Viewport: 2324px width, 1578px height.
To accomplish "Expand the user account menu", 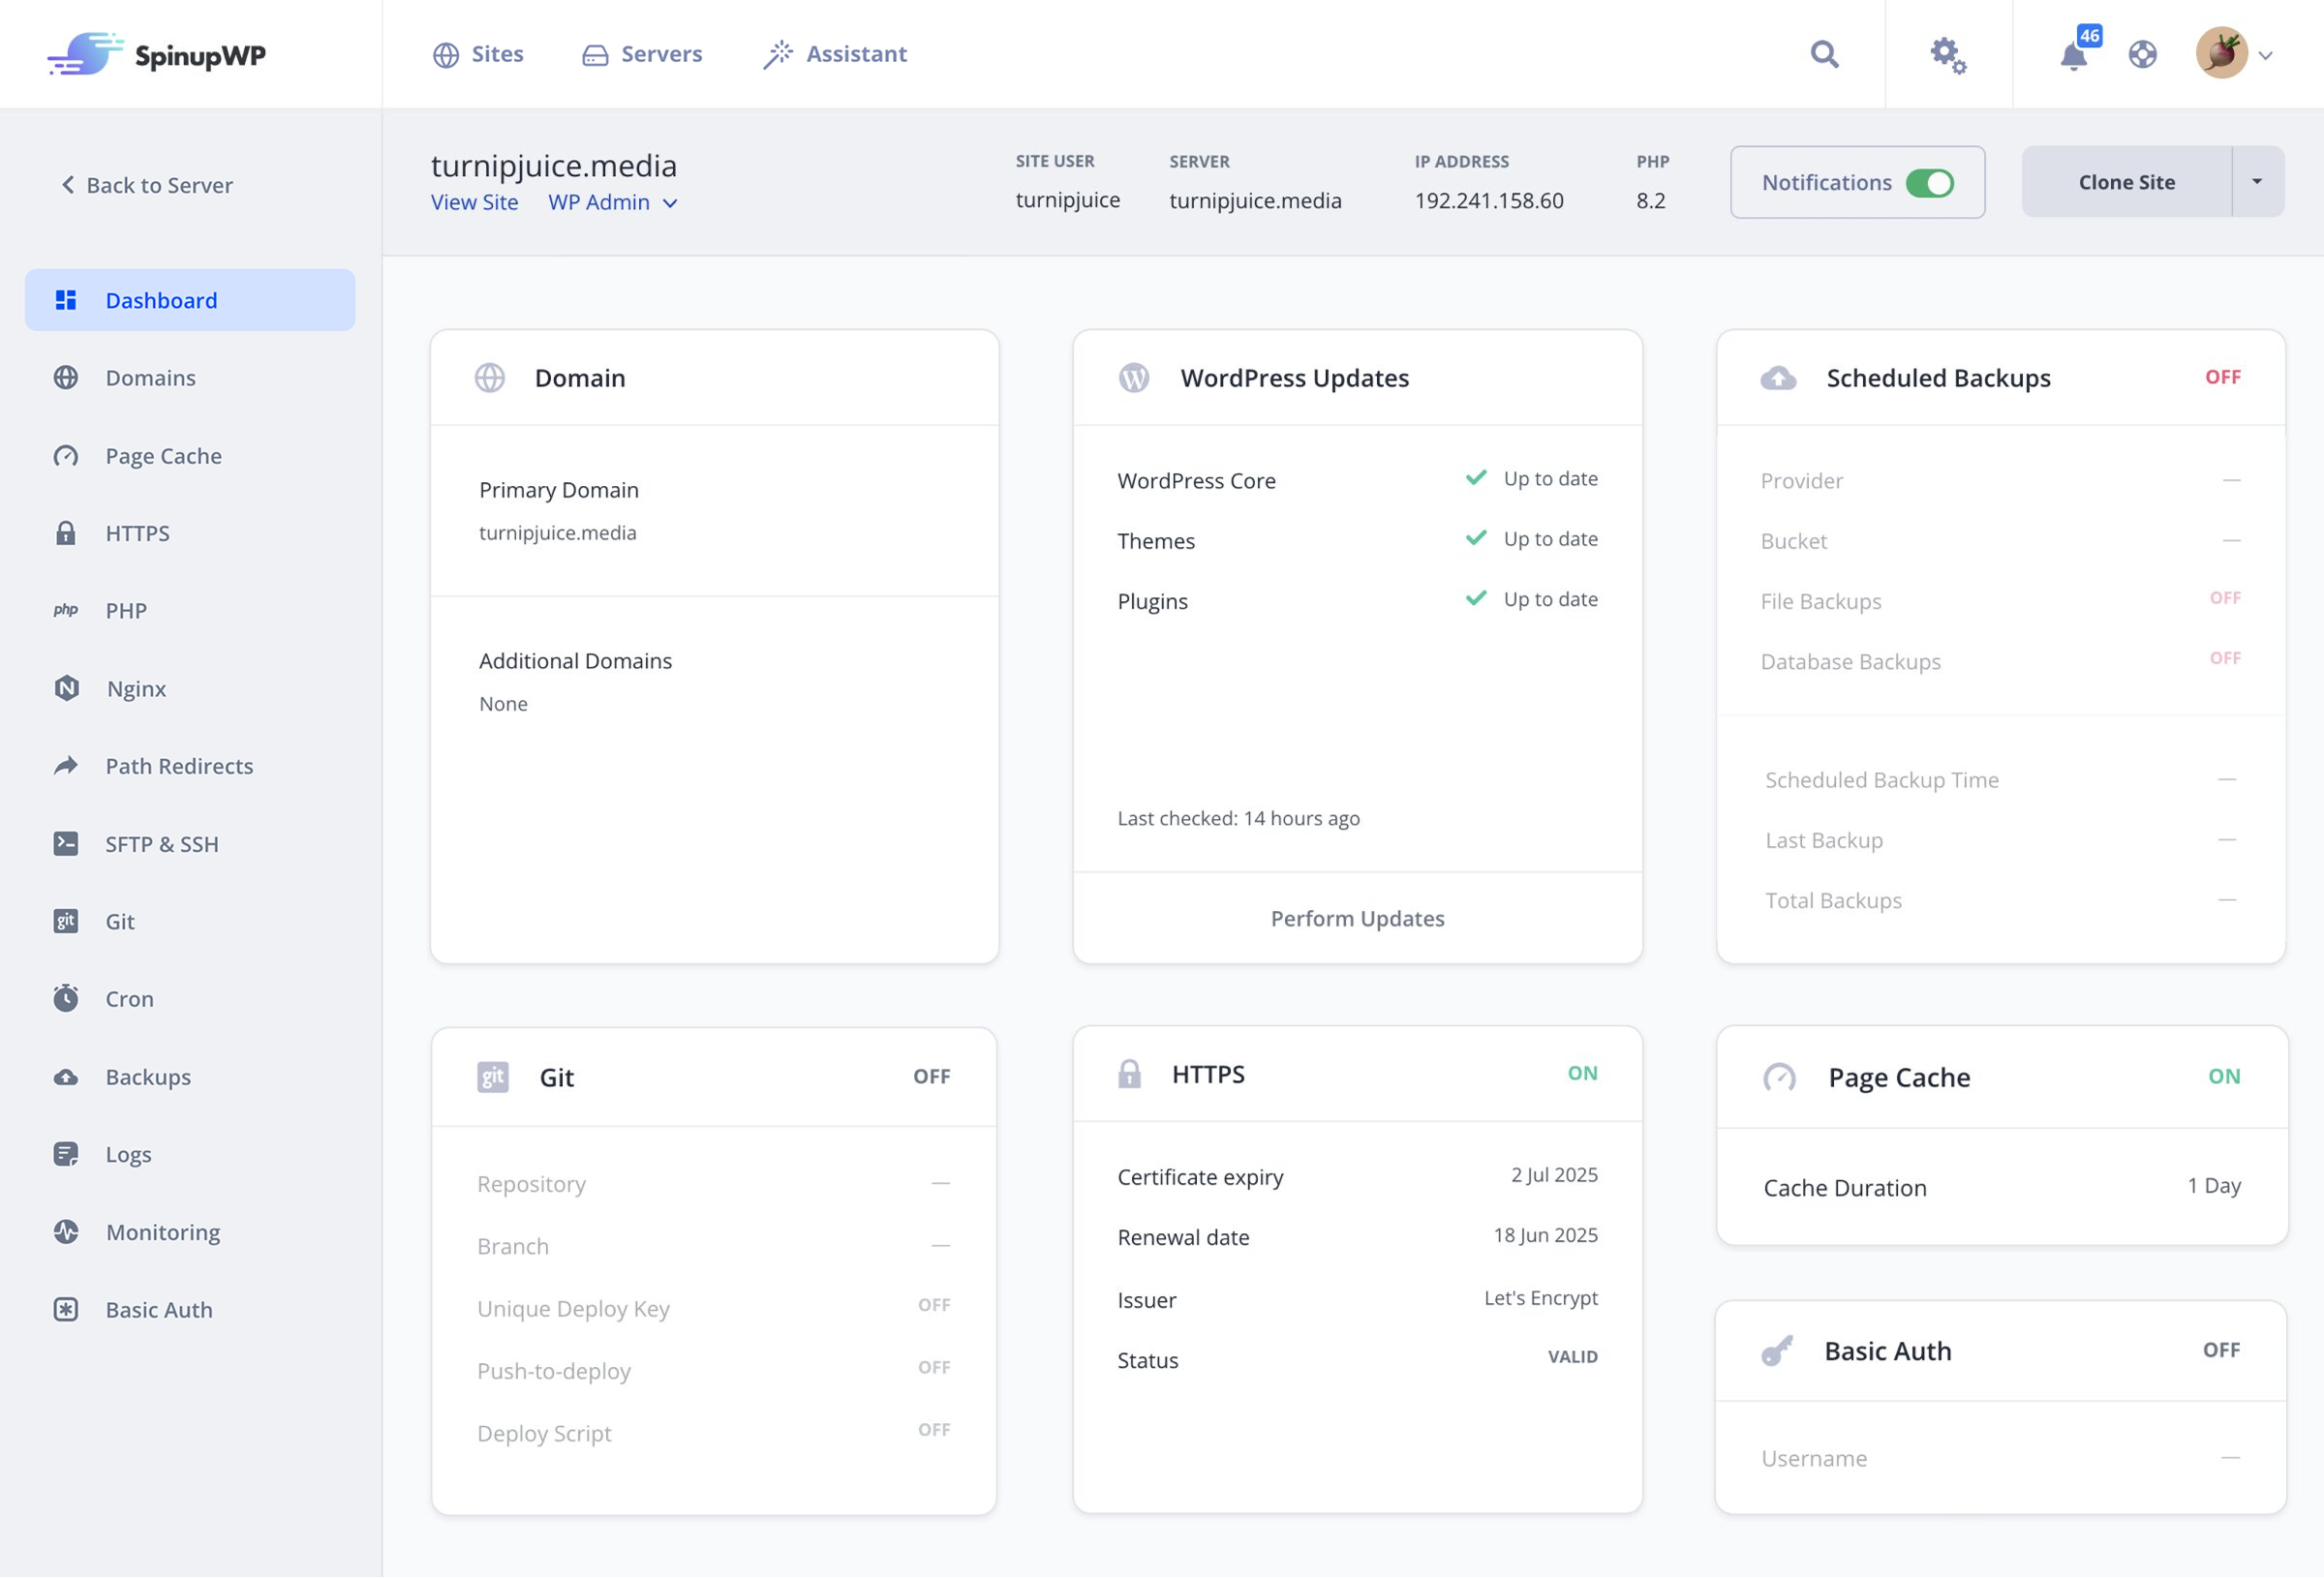I will click(2266, 55).
